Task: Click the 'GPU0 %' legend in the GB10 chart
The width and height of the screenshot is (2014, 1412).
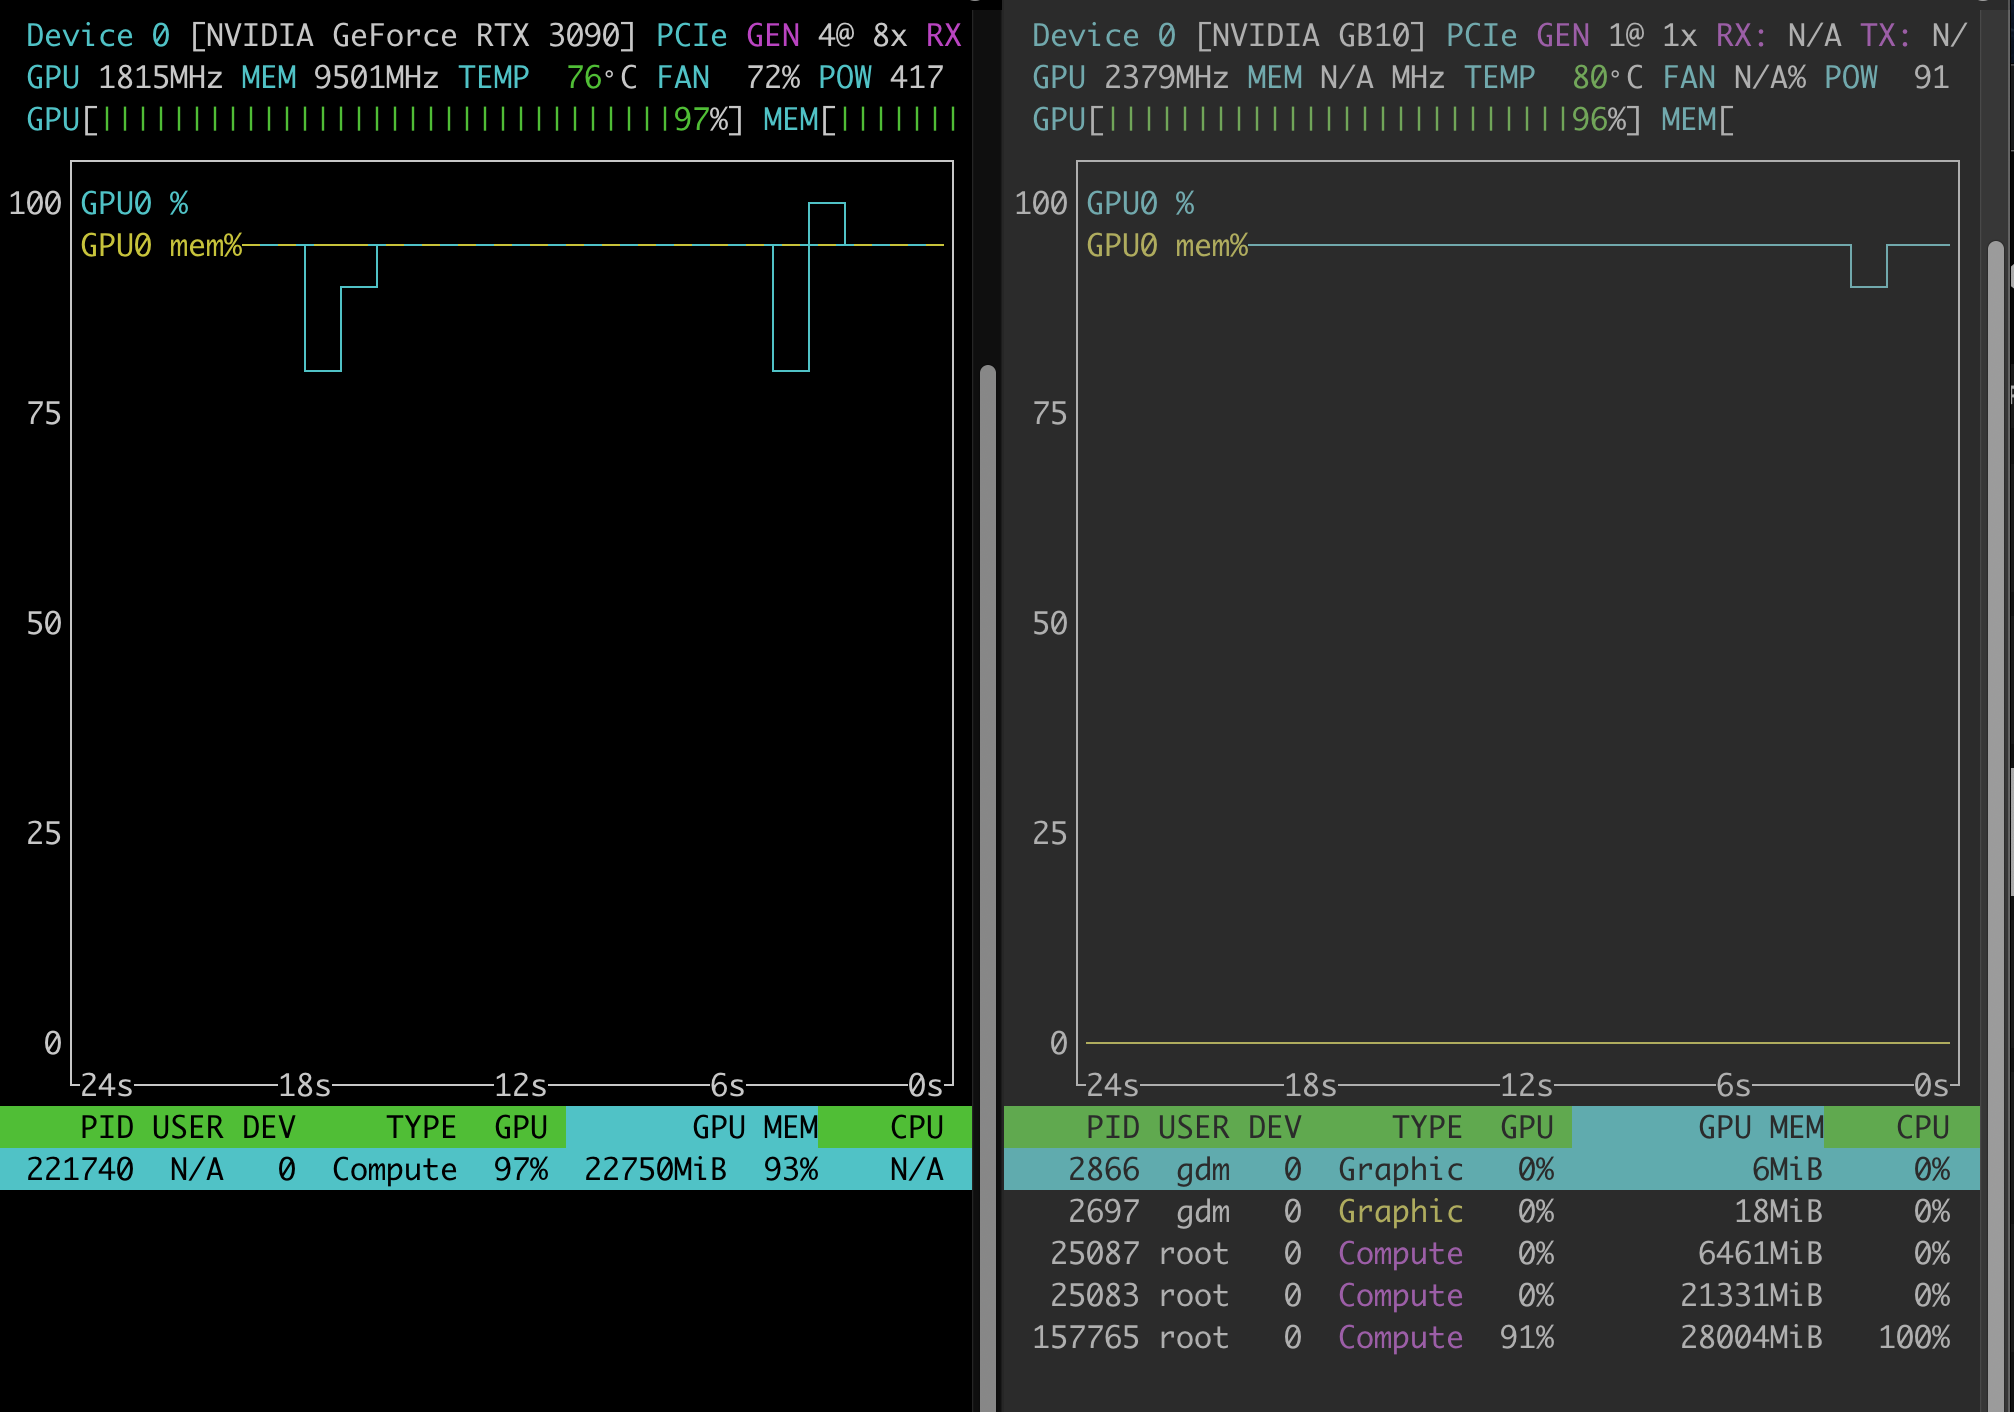Action: coord(1140,204)
